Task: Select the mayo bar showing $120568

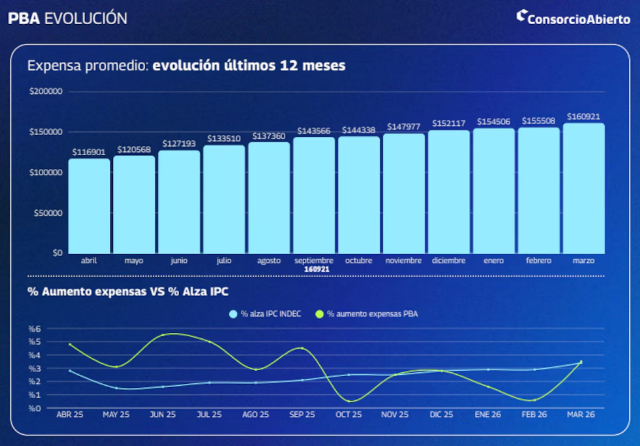Action: [134, 204]
